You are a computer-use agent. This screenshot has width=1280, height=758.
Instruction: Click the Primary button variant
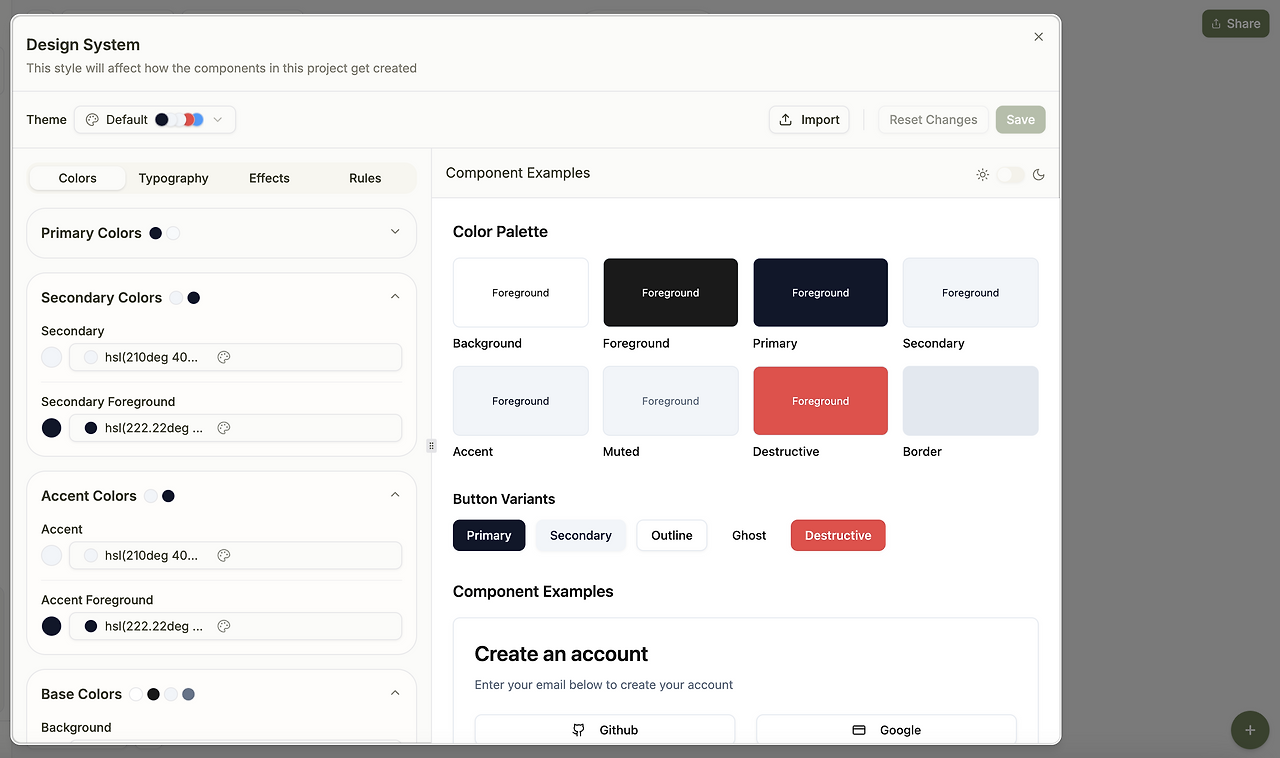[489, 535]
